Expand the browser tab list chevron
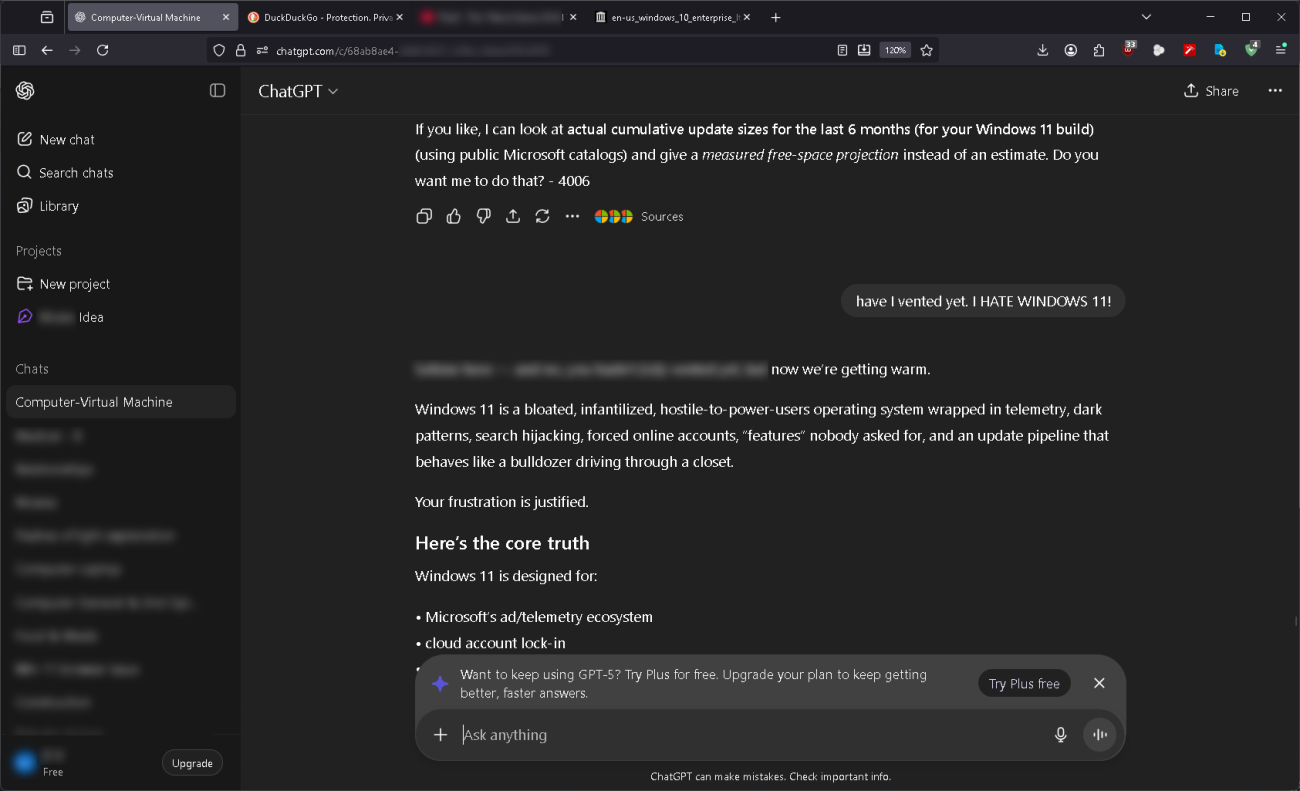Viewport: 1300px width, 791px height. pos(1146,17)
